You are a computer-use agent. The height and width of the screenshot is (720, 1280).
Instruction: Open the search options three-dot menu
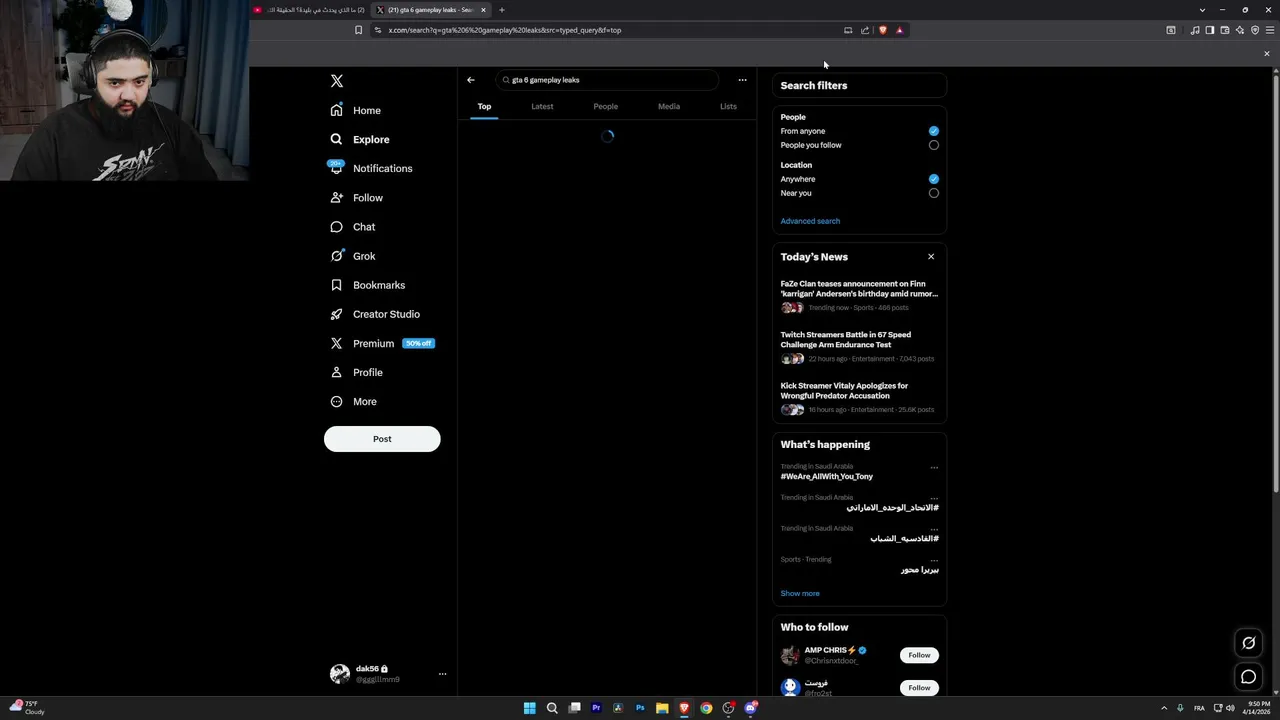click(x=742, y=80)
